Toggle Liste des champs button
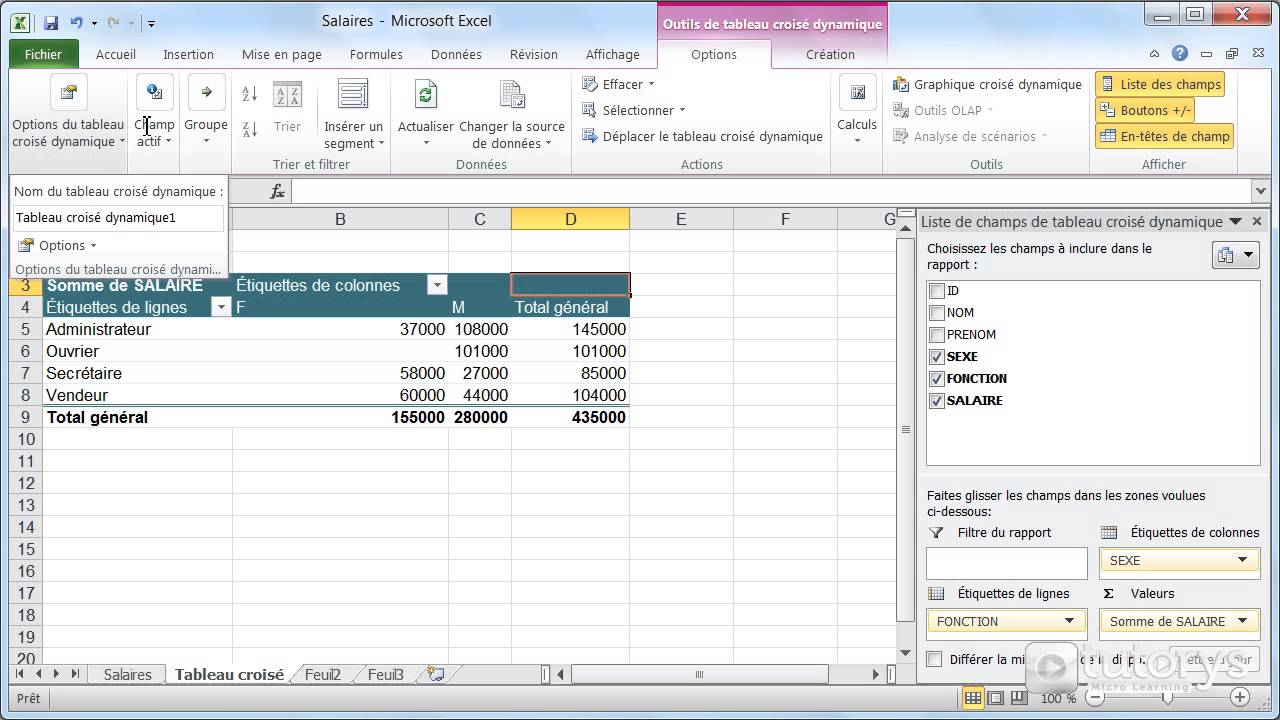The width and height of the screenshot is (1280, 720). (1160, 84)
